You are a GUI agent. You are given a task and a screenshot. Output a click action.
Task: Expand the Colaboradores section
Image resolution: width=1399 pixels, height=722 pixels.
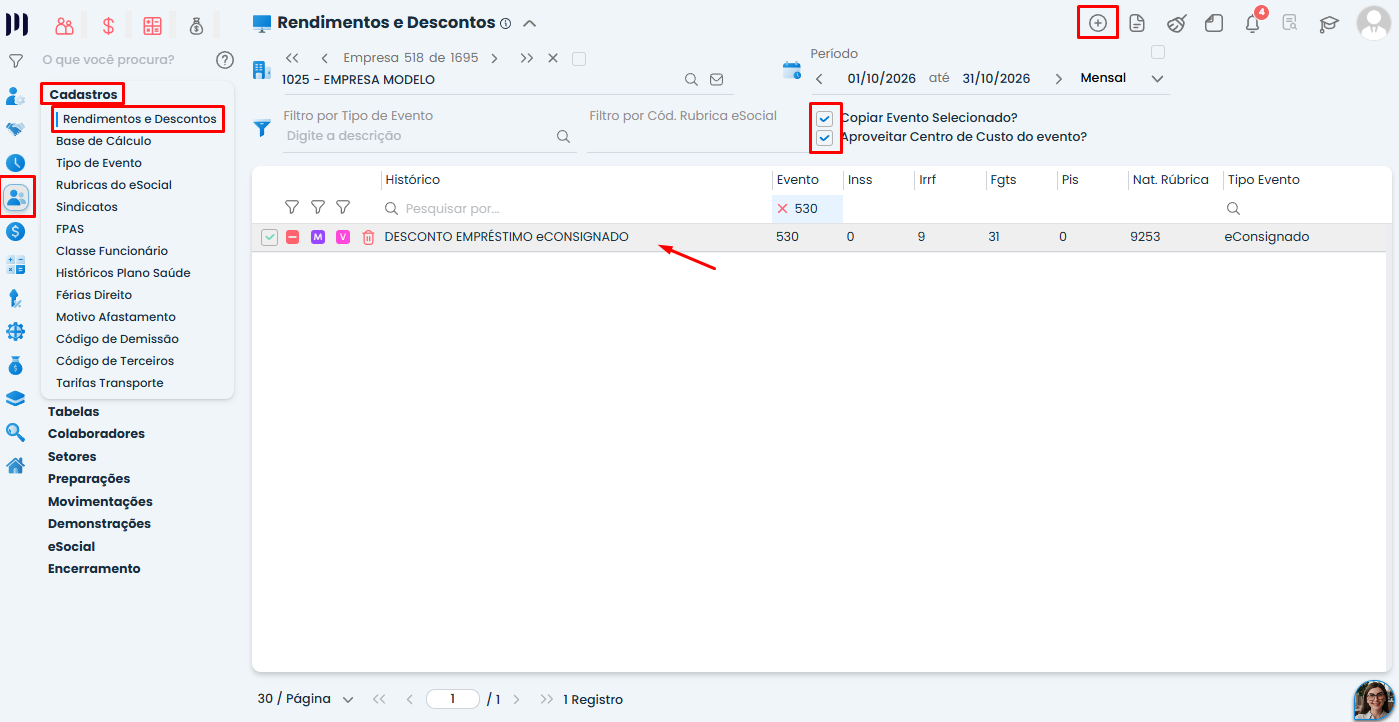point(96,434)
